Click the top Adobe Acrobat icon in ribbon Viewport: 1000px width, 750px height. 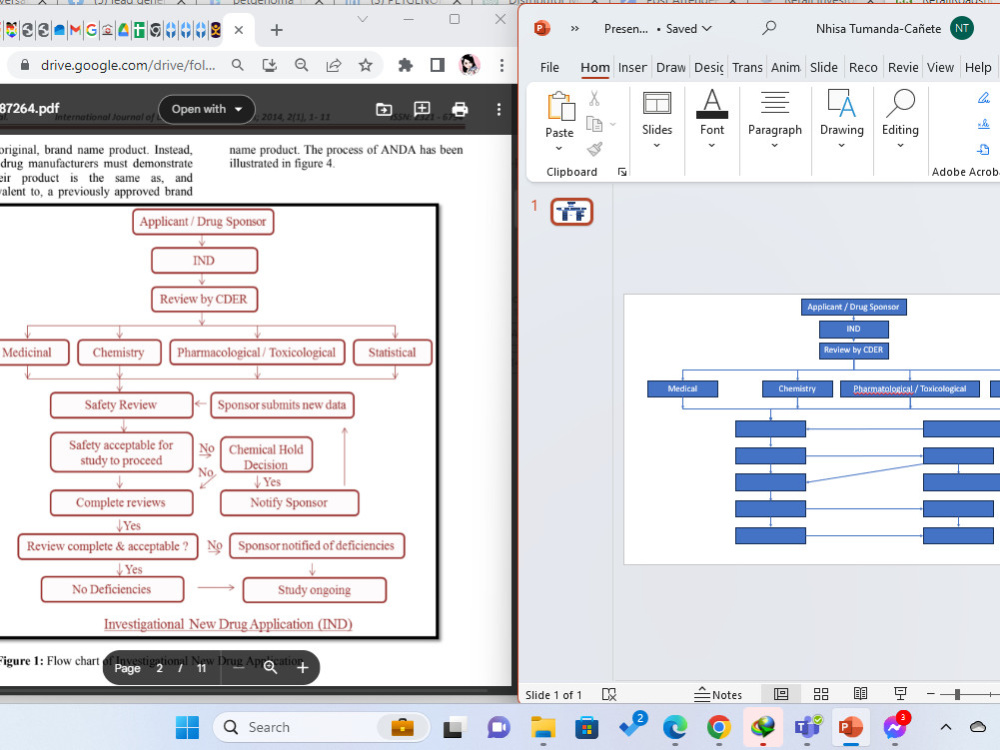point(983,98)
